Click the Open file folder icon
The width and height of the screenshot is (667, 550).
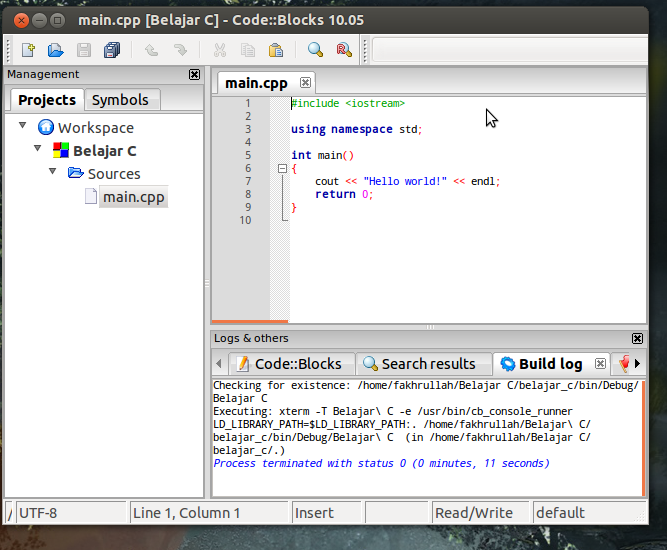pyautogui.click(x=56, y=50)
